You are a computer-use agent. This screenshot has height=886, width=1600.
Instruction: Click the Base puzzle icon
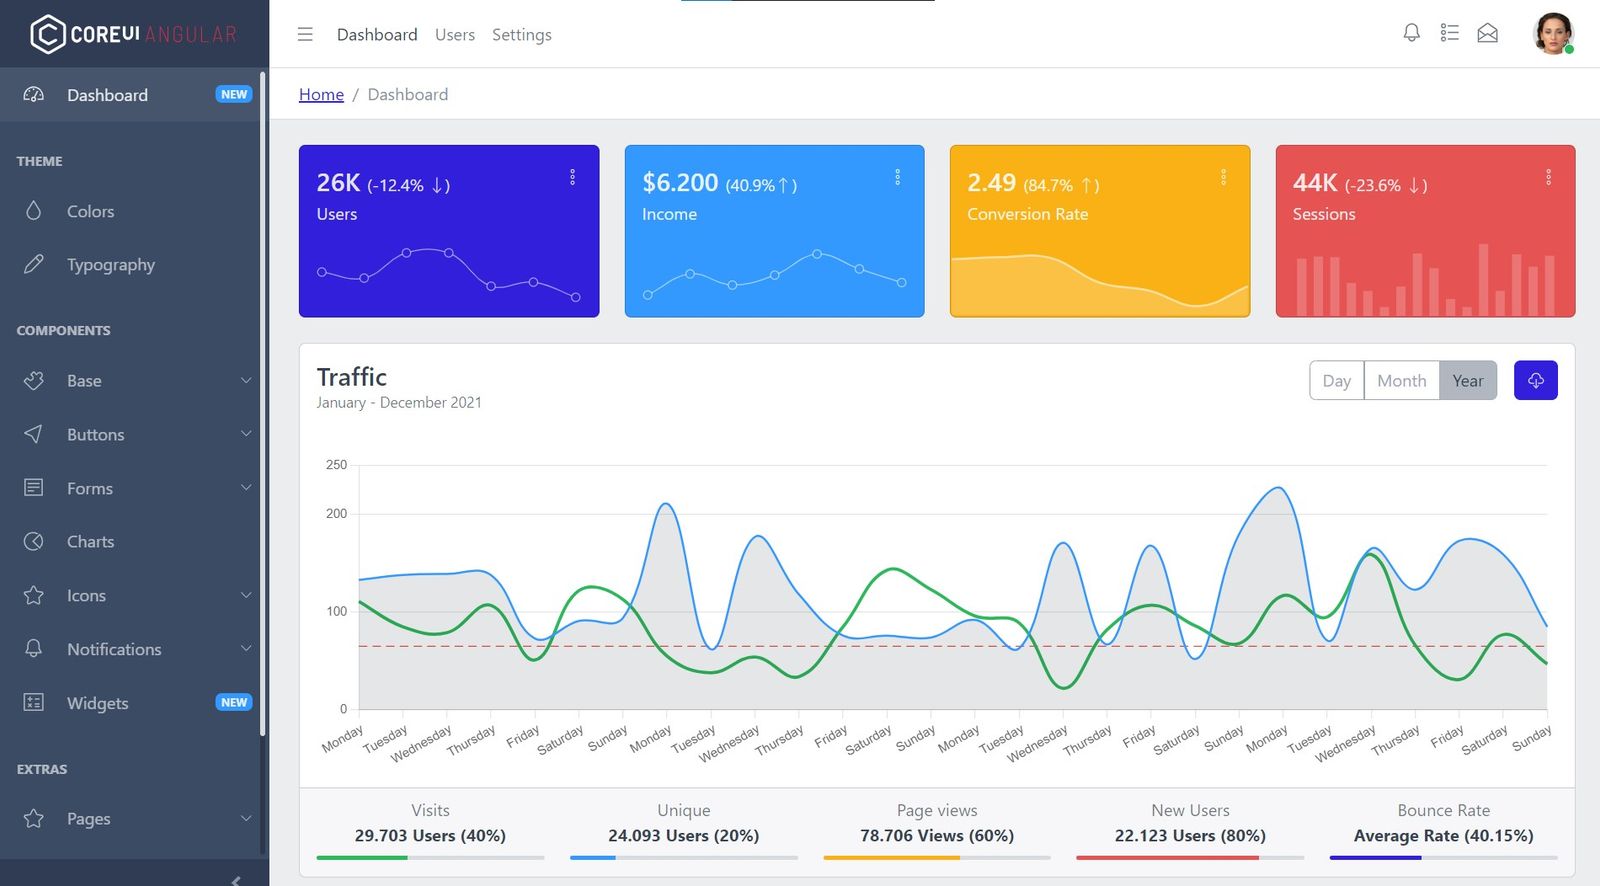(x=33, y=381)
